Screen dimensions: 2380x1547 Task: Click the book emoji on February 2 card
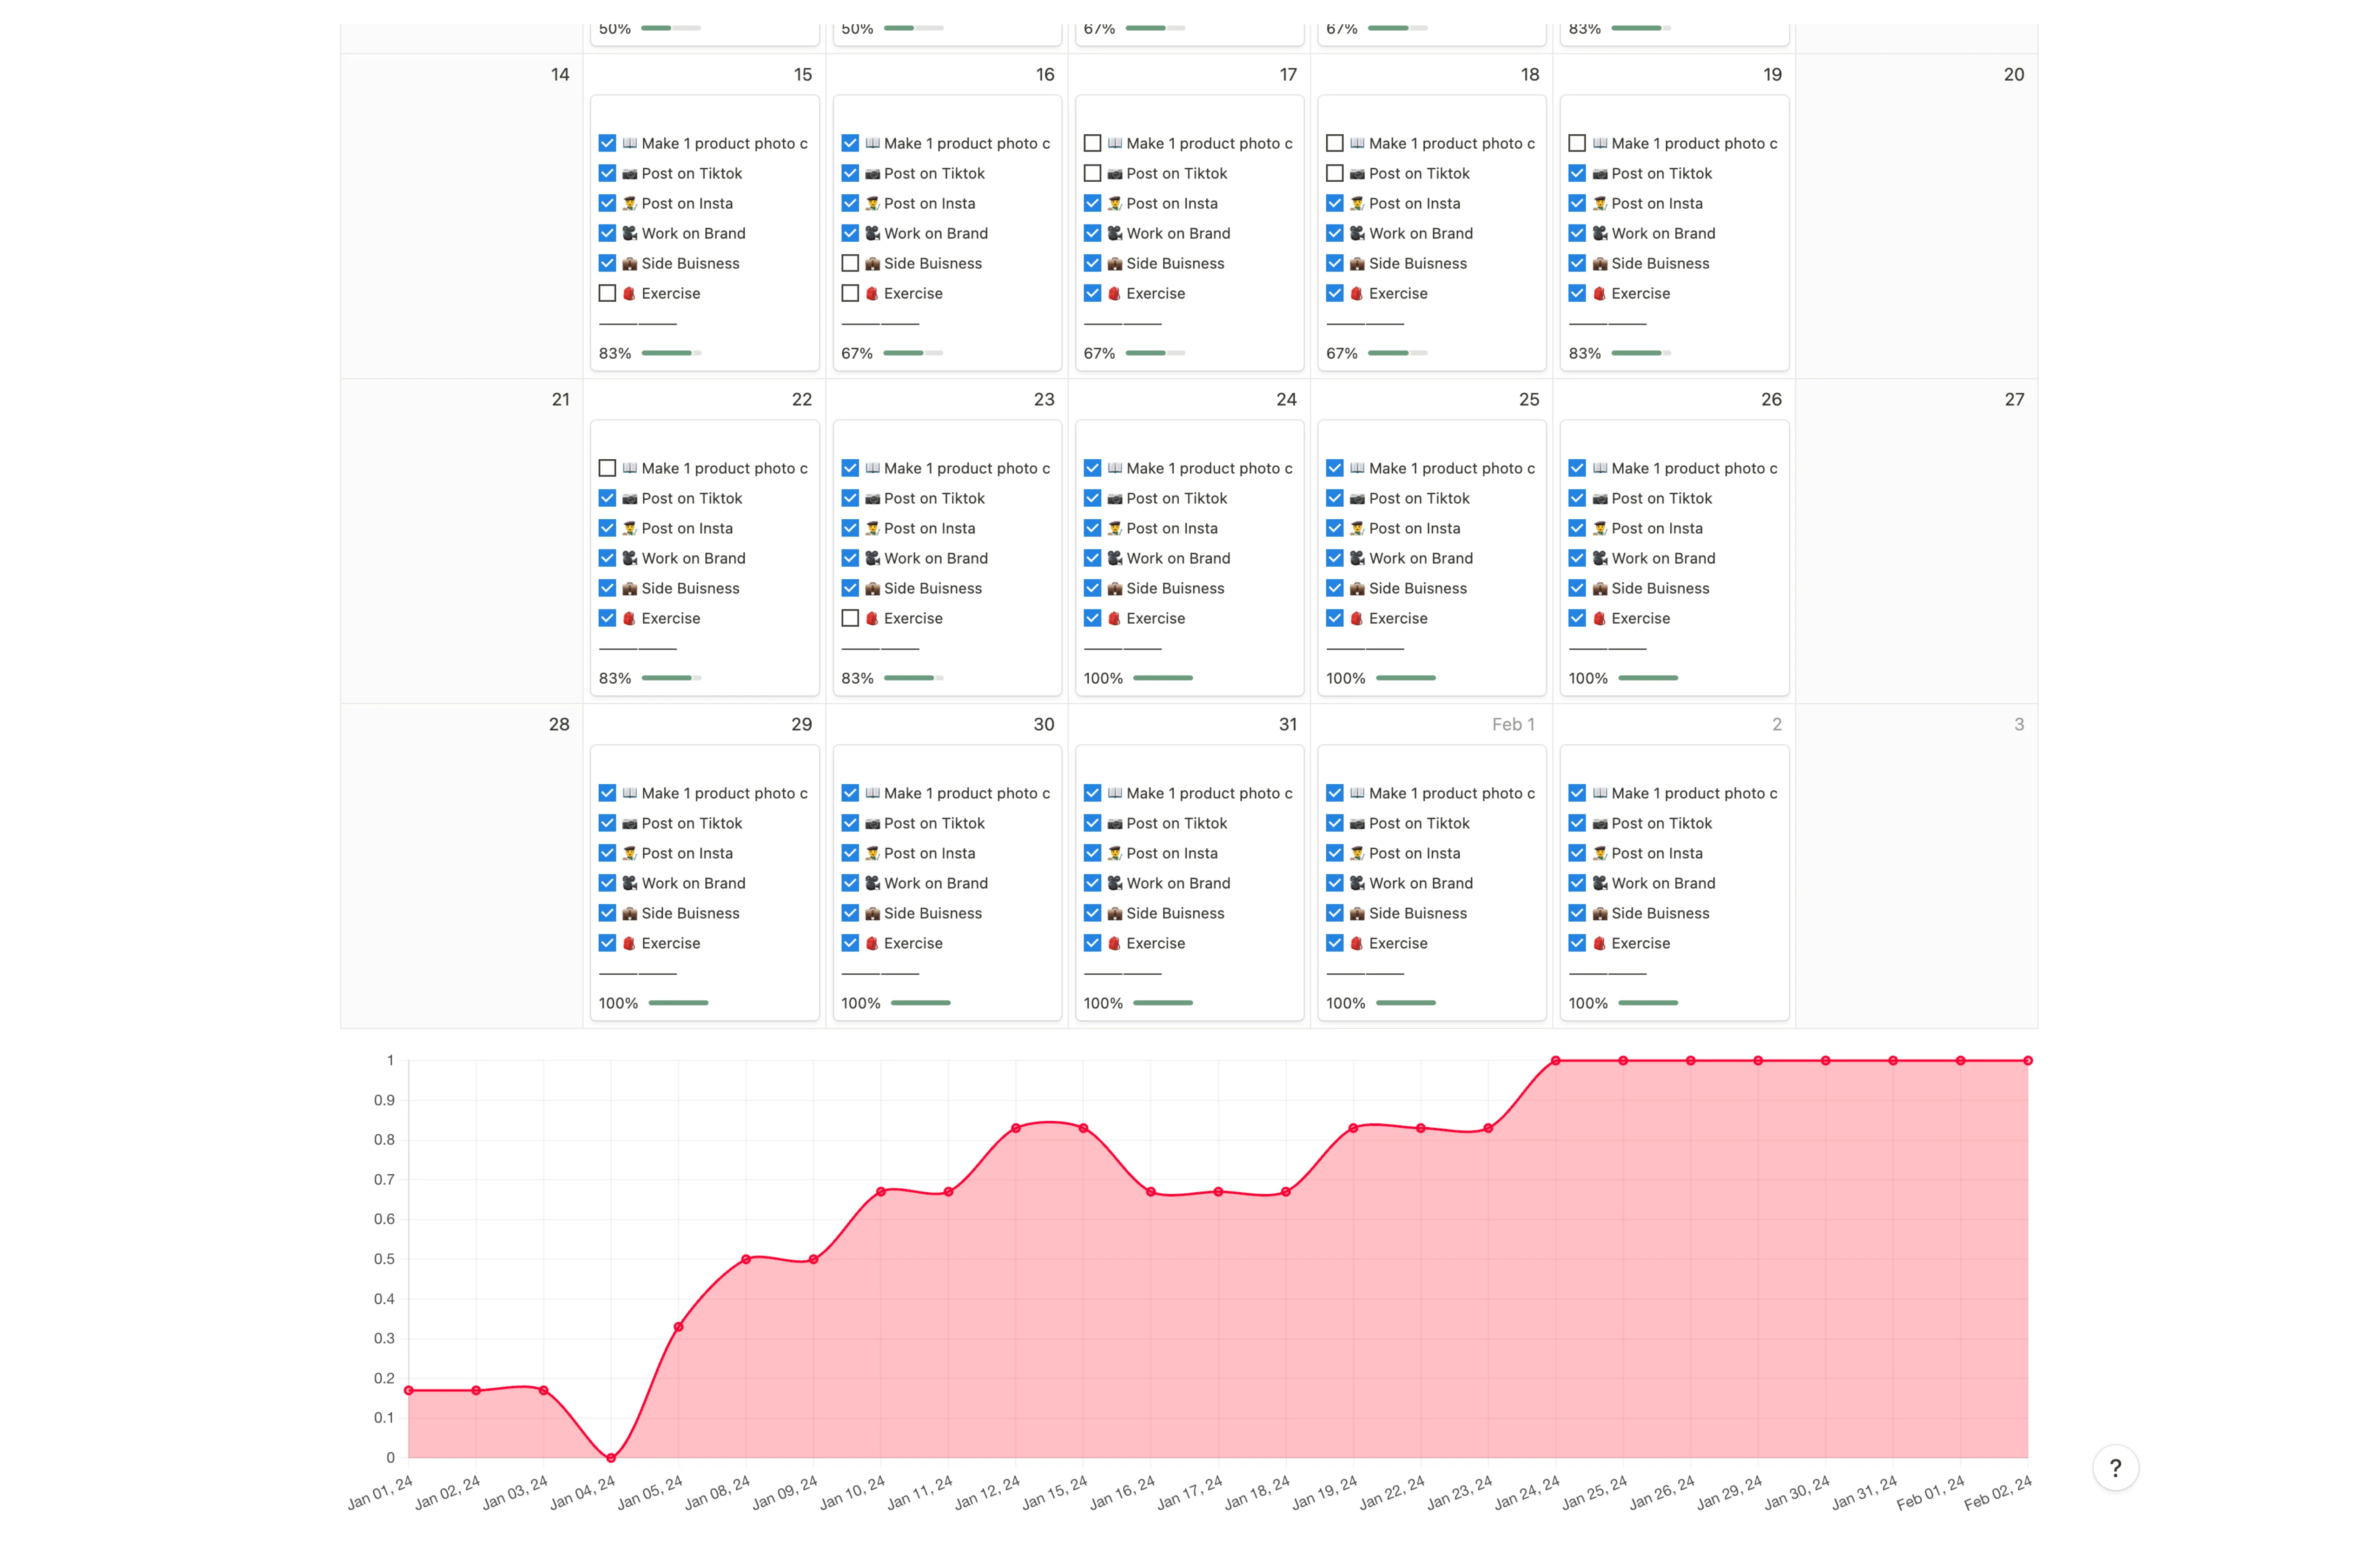[1599, 793]
